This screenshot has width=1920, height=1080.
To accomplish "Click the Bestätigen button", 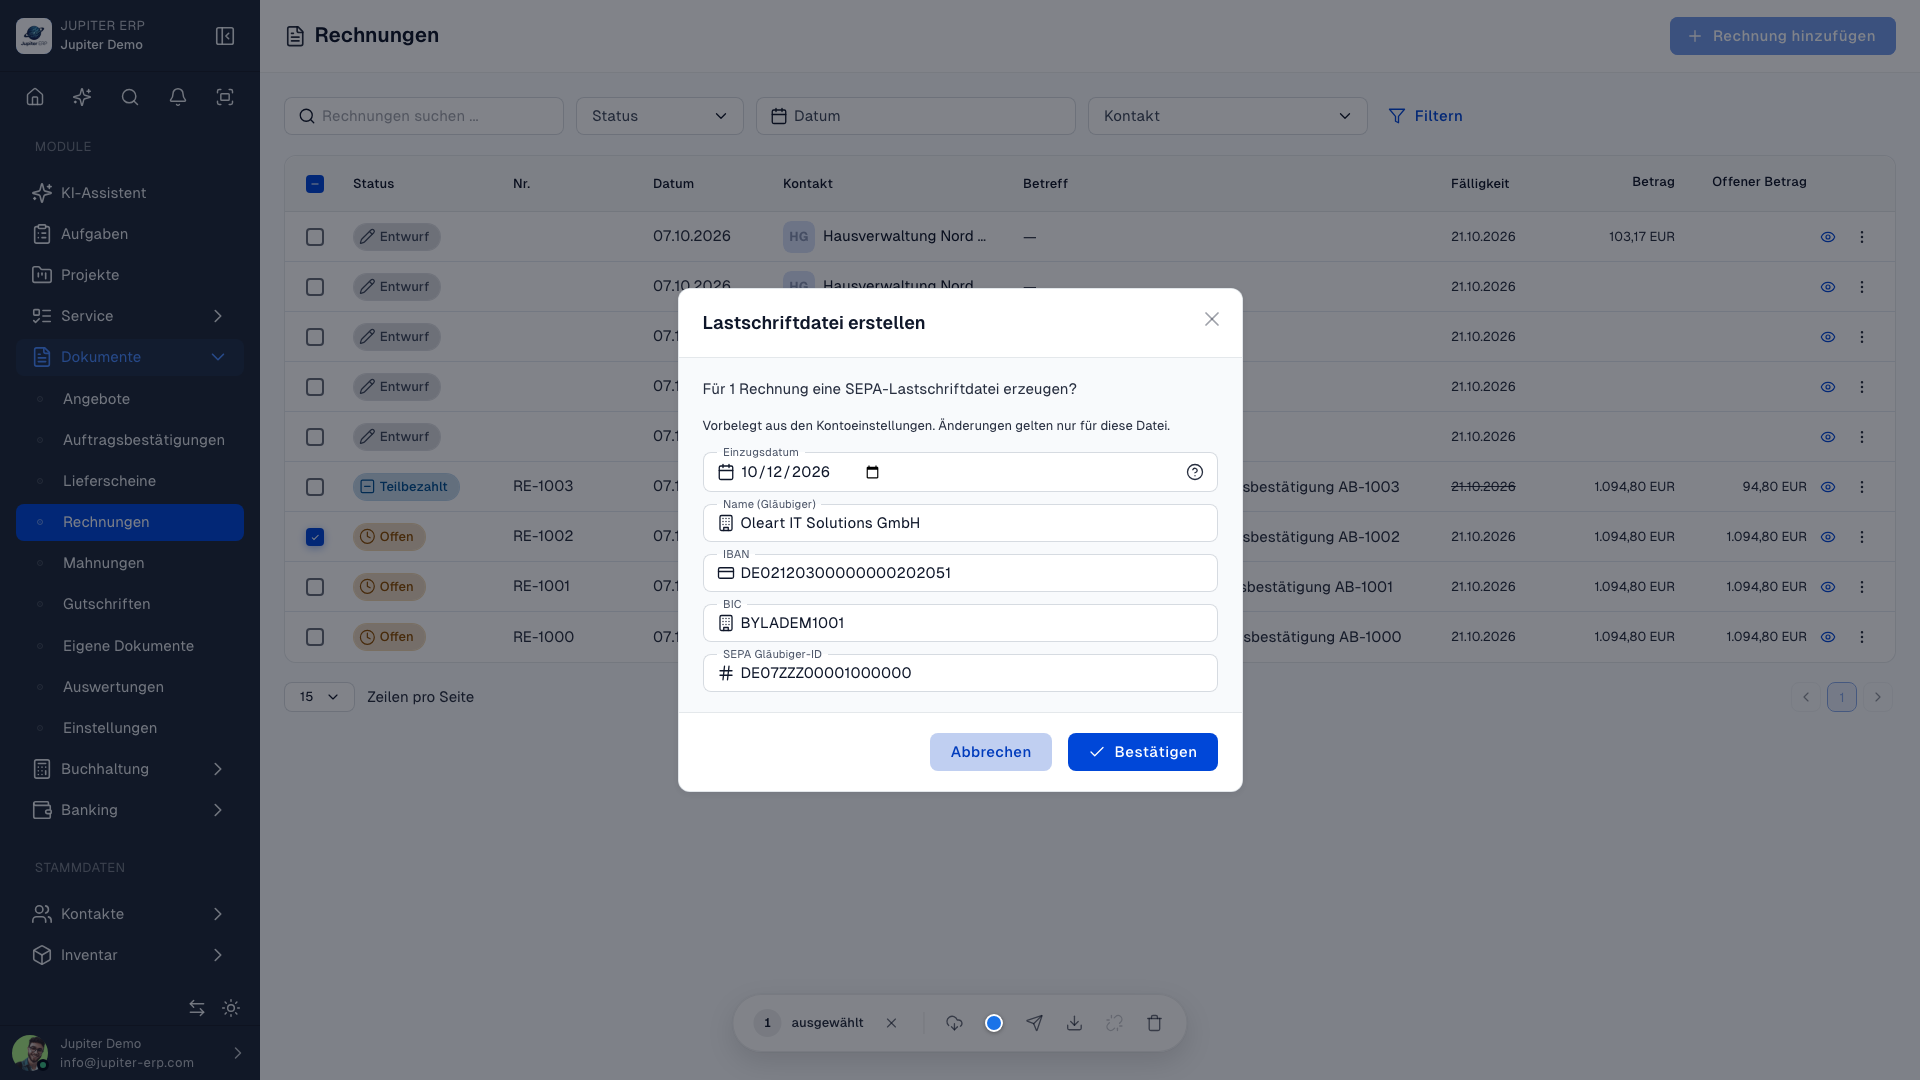I will (x=1143, y=752).
